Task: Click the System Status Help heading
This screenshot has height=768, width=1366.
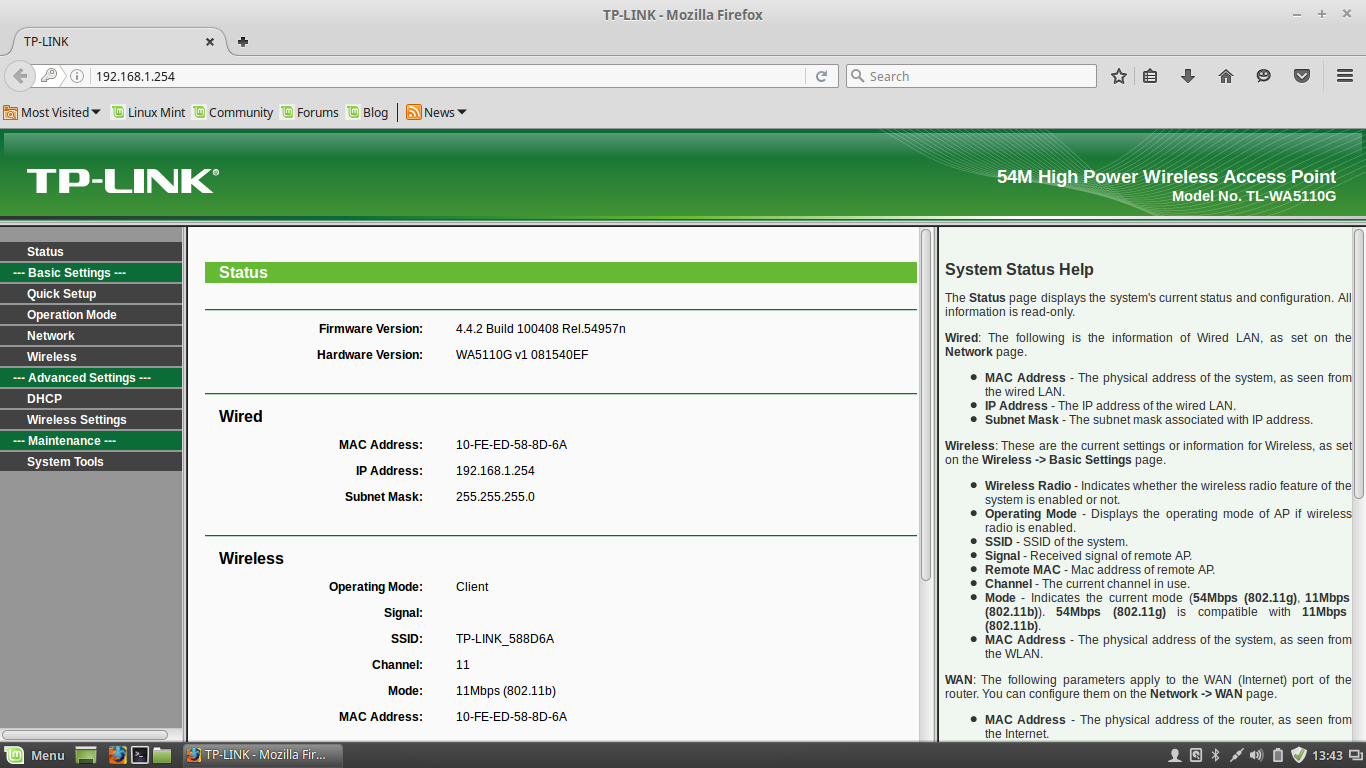Action: (x=1019, y=270)
